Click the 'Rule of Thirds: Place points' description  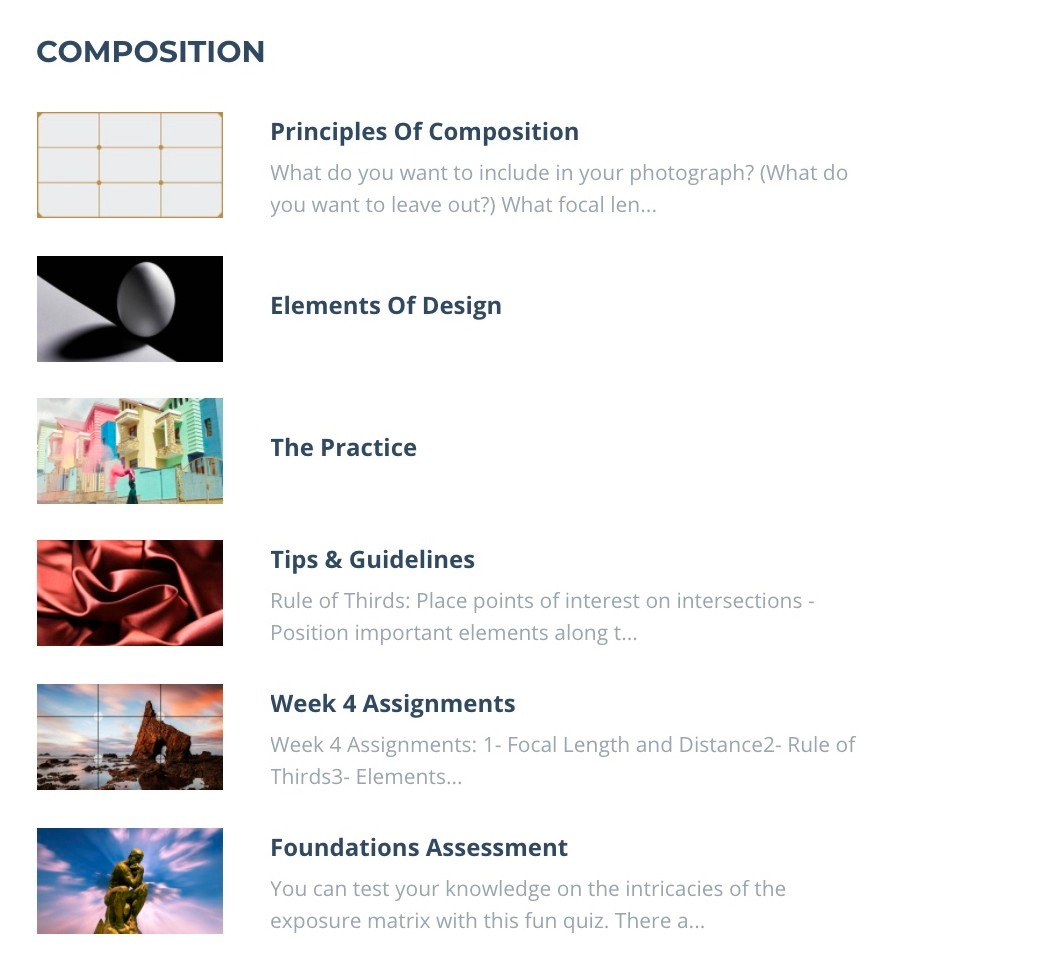543,617
